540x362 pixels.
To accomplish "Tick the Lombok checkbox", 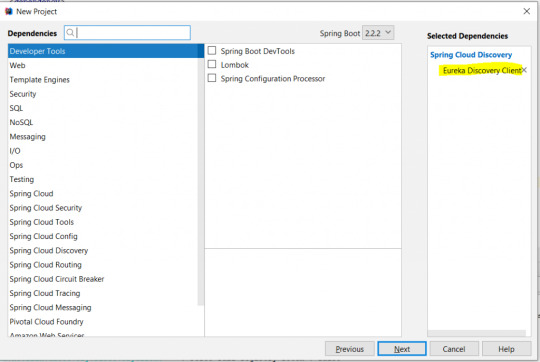I will click(212, 64).
